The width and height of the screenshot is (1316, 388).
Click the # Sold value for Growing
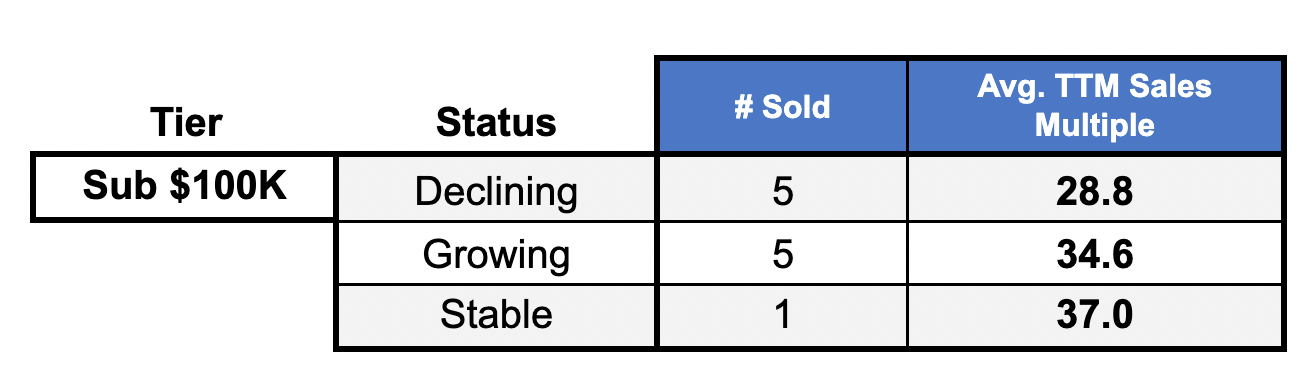click(x=782, y=254)
